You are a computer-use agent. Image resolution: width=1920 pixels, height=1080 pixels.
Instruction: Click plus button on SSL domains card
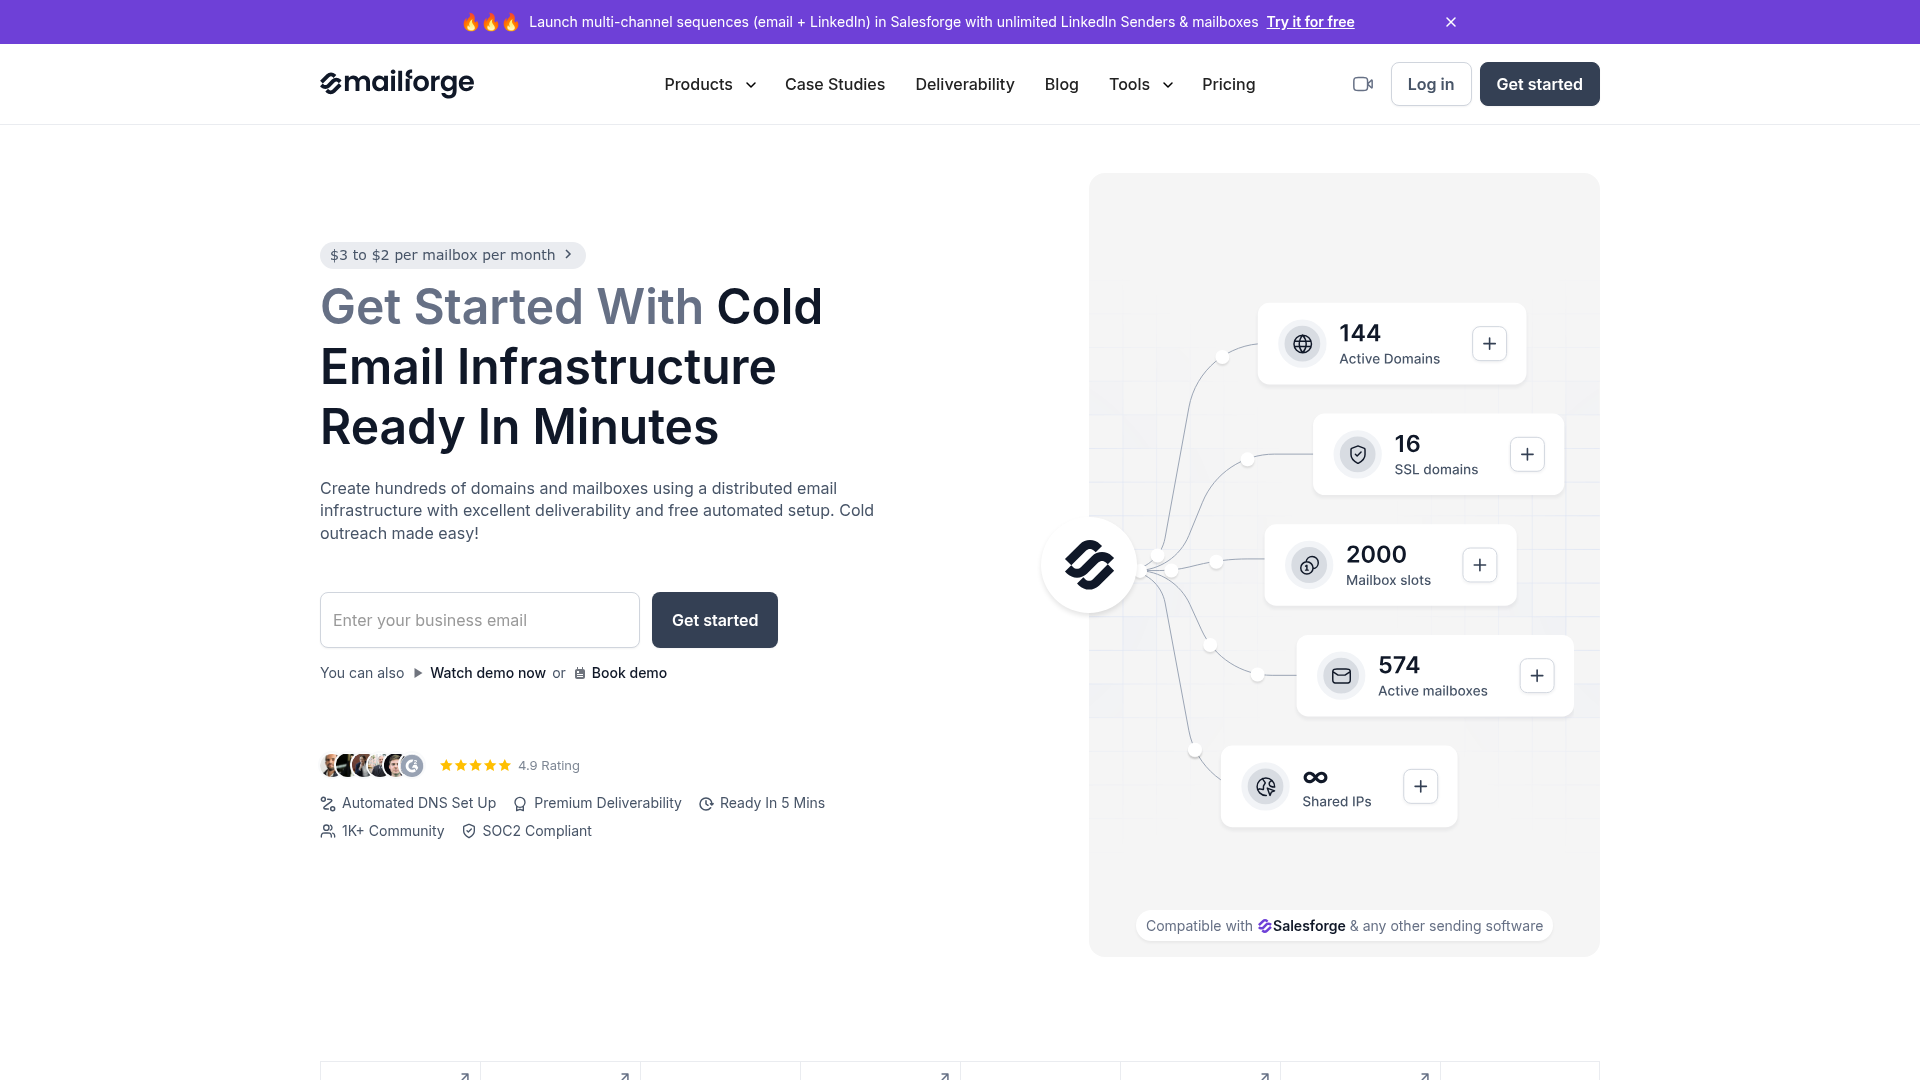click(x=1527, y=455)
